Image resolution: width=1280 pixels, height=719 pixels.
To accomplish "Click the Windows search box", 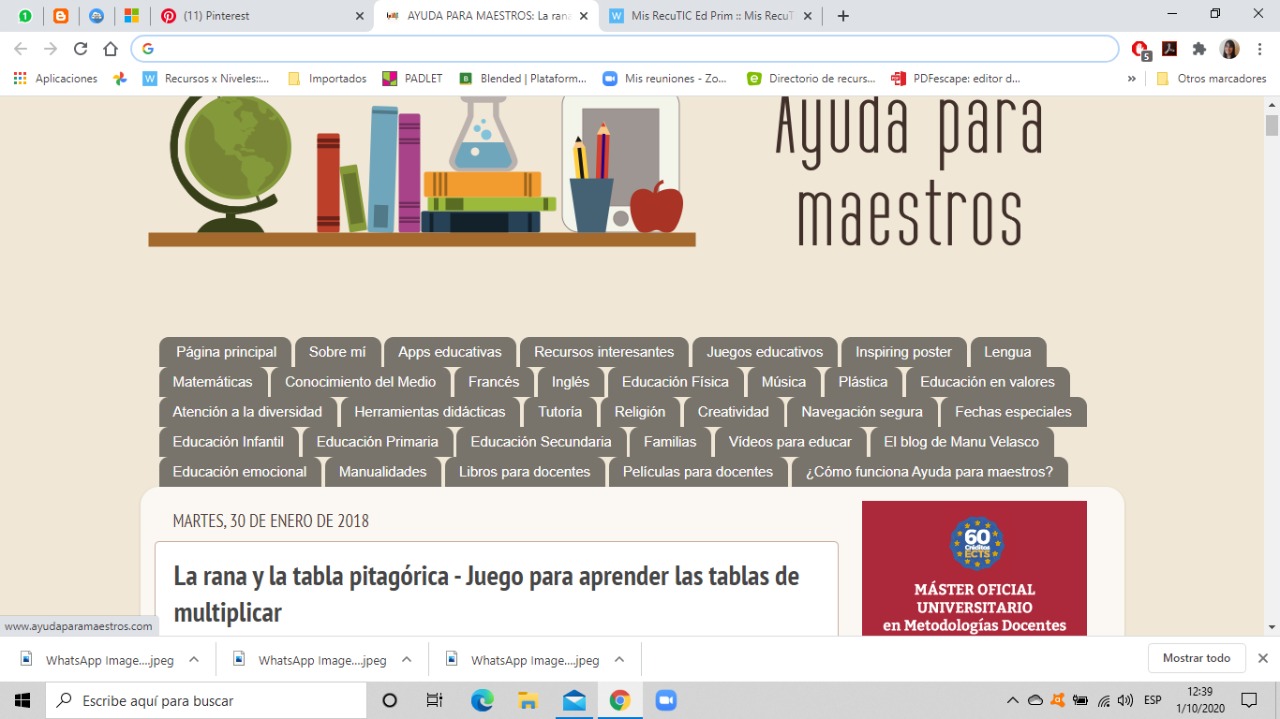I will click(x=206, y=701).
